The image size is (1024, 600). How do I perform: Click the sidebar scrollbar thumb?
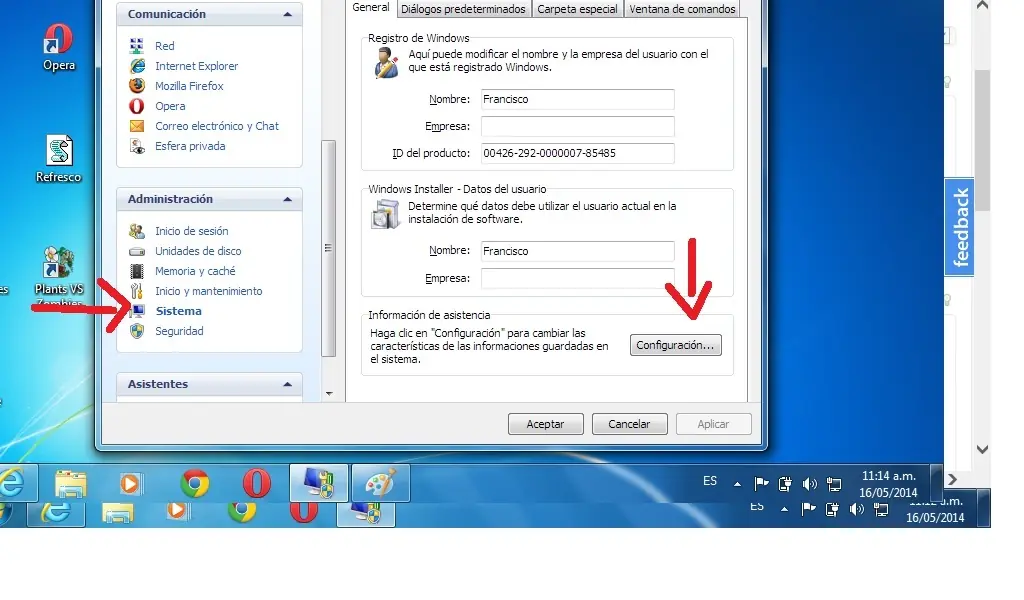click(x=328, y=248)
